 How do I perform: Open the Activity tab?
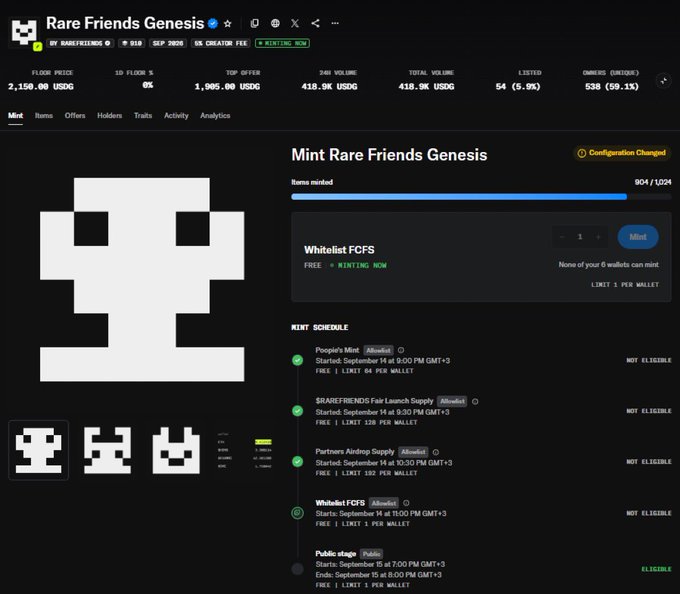tap(176, 116)
